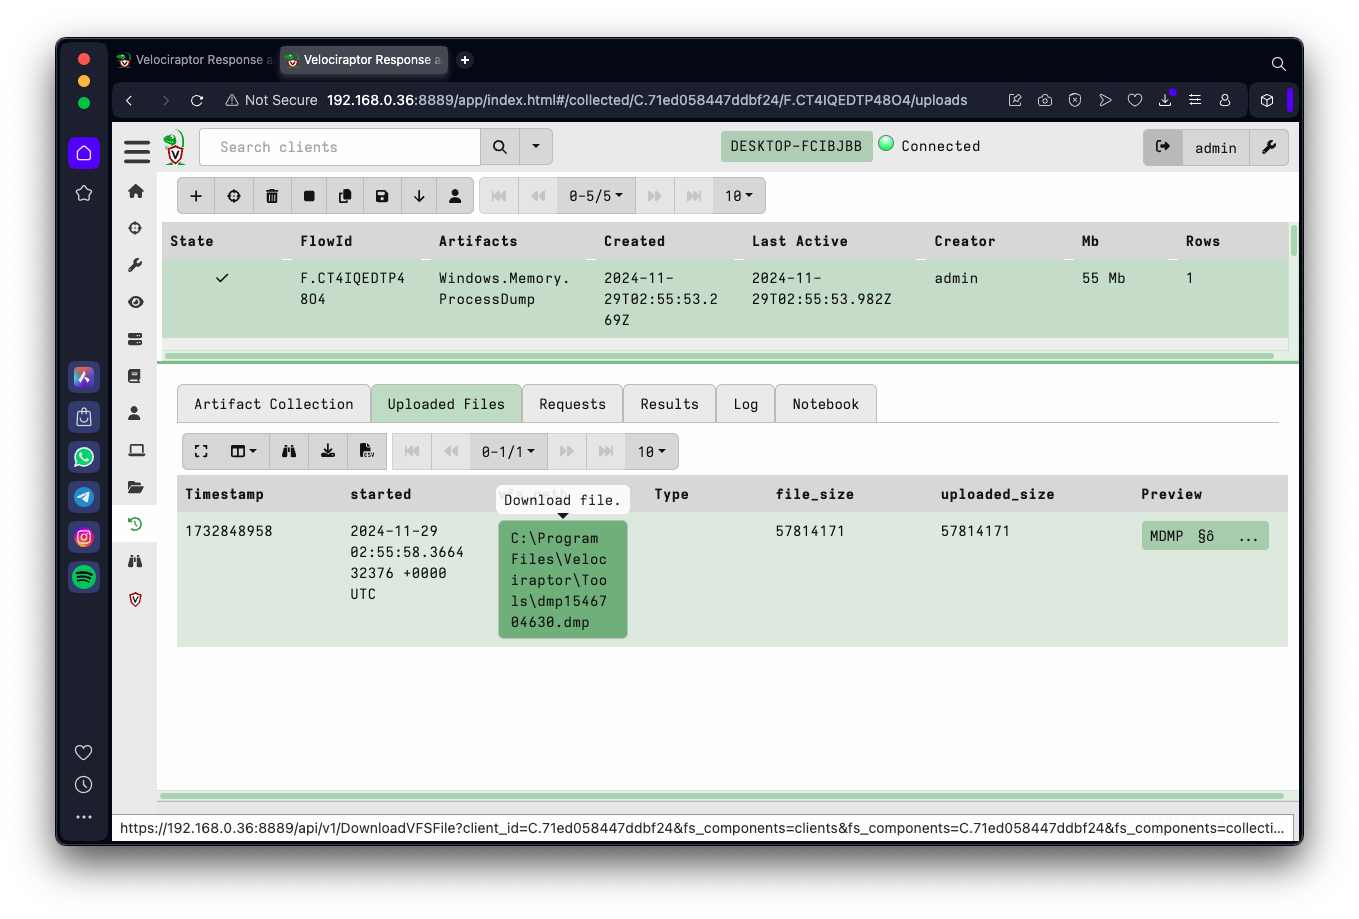Open column visibility dropdown in uploads toolbar

243,451
